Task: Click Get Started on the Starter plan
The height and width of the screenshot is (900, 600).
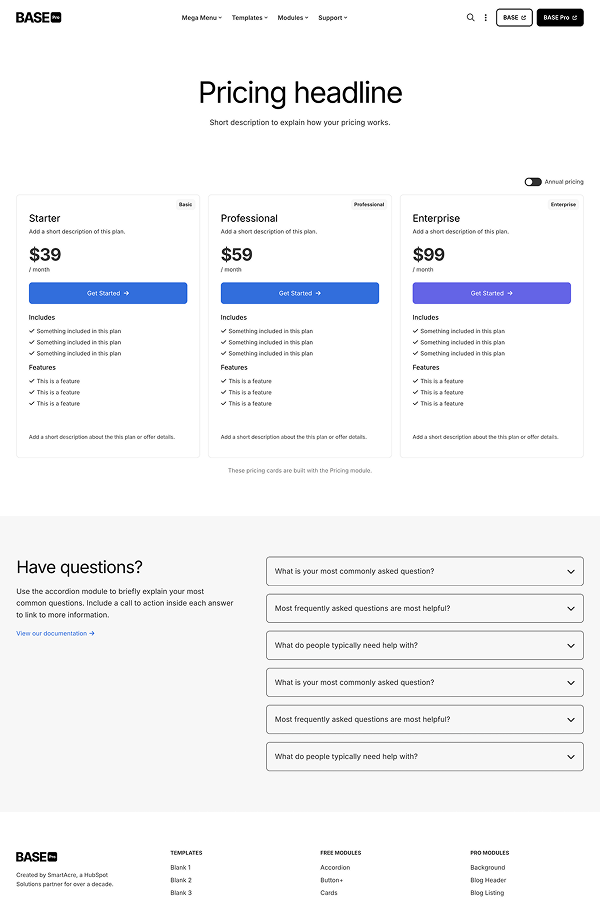Action: tap(108, 293)
